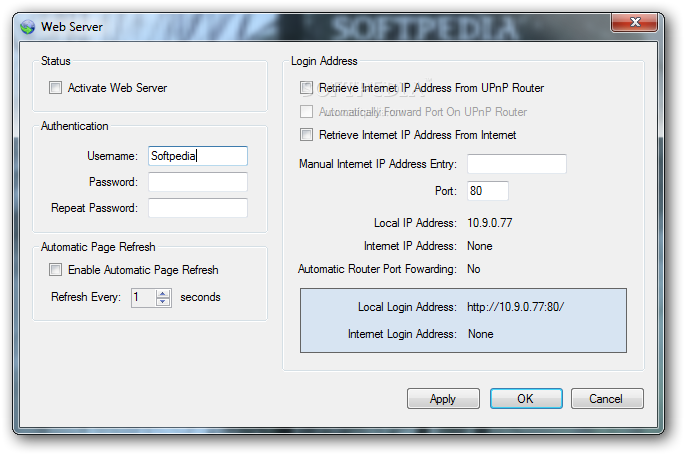Confirm settings with the OK button

pyautogui.click(x=526, y=399)
